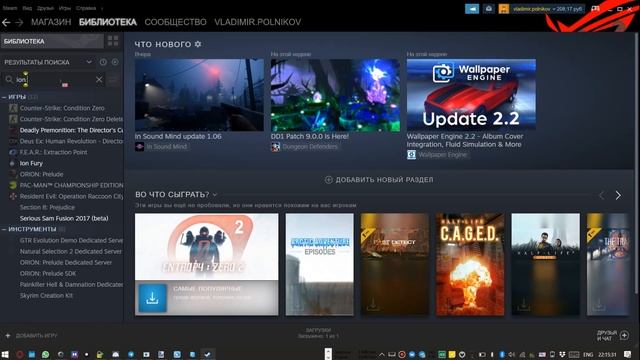Click Entropy: Zero 2 download button

152,298
